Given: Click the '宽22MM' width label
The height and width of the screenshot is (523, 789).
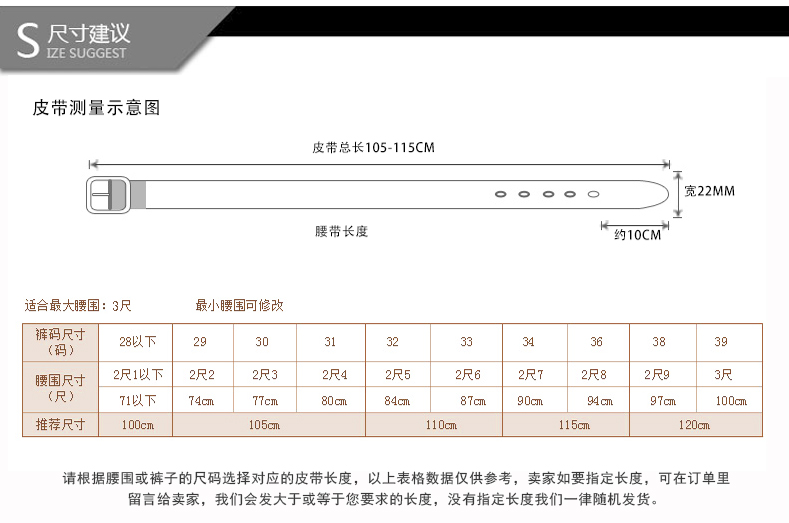Looking at the screenshot, I should (709, 191).
